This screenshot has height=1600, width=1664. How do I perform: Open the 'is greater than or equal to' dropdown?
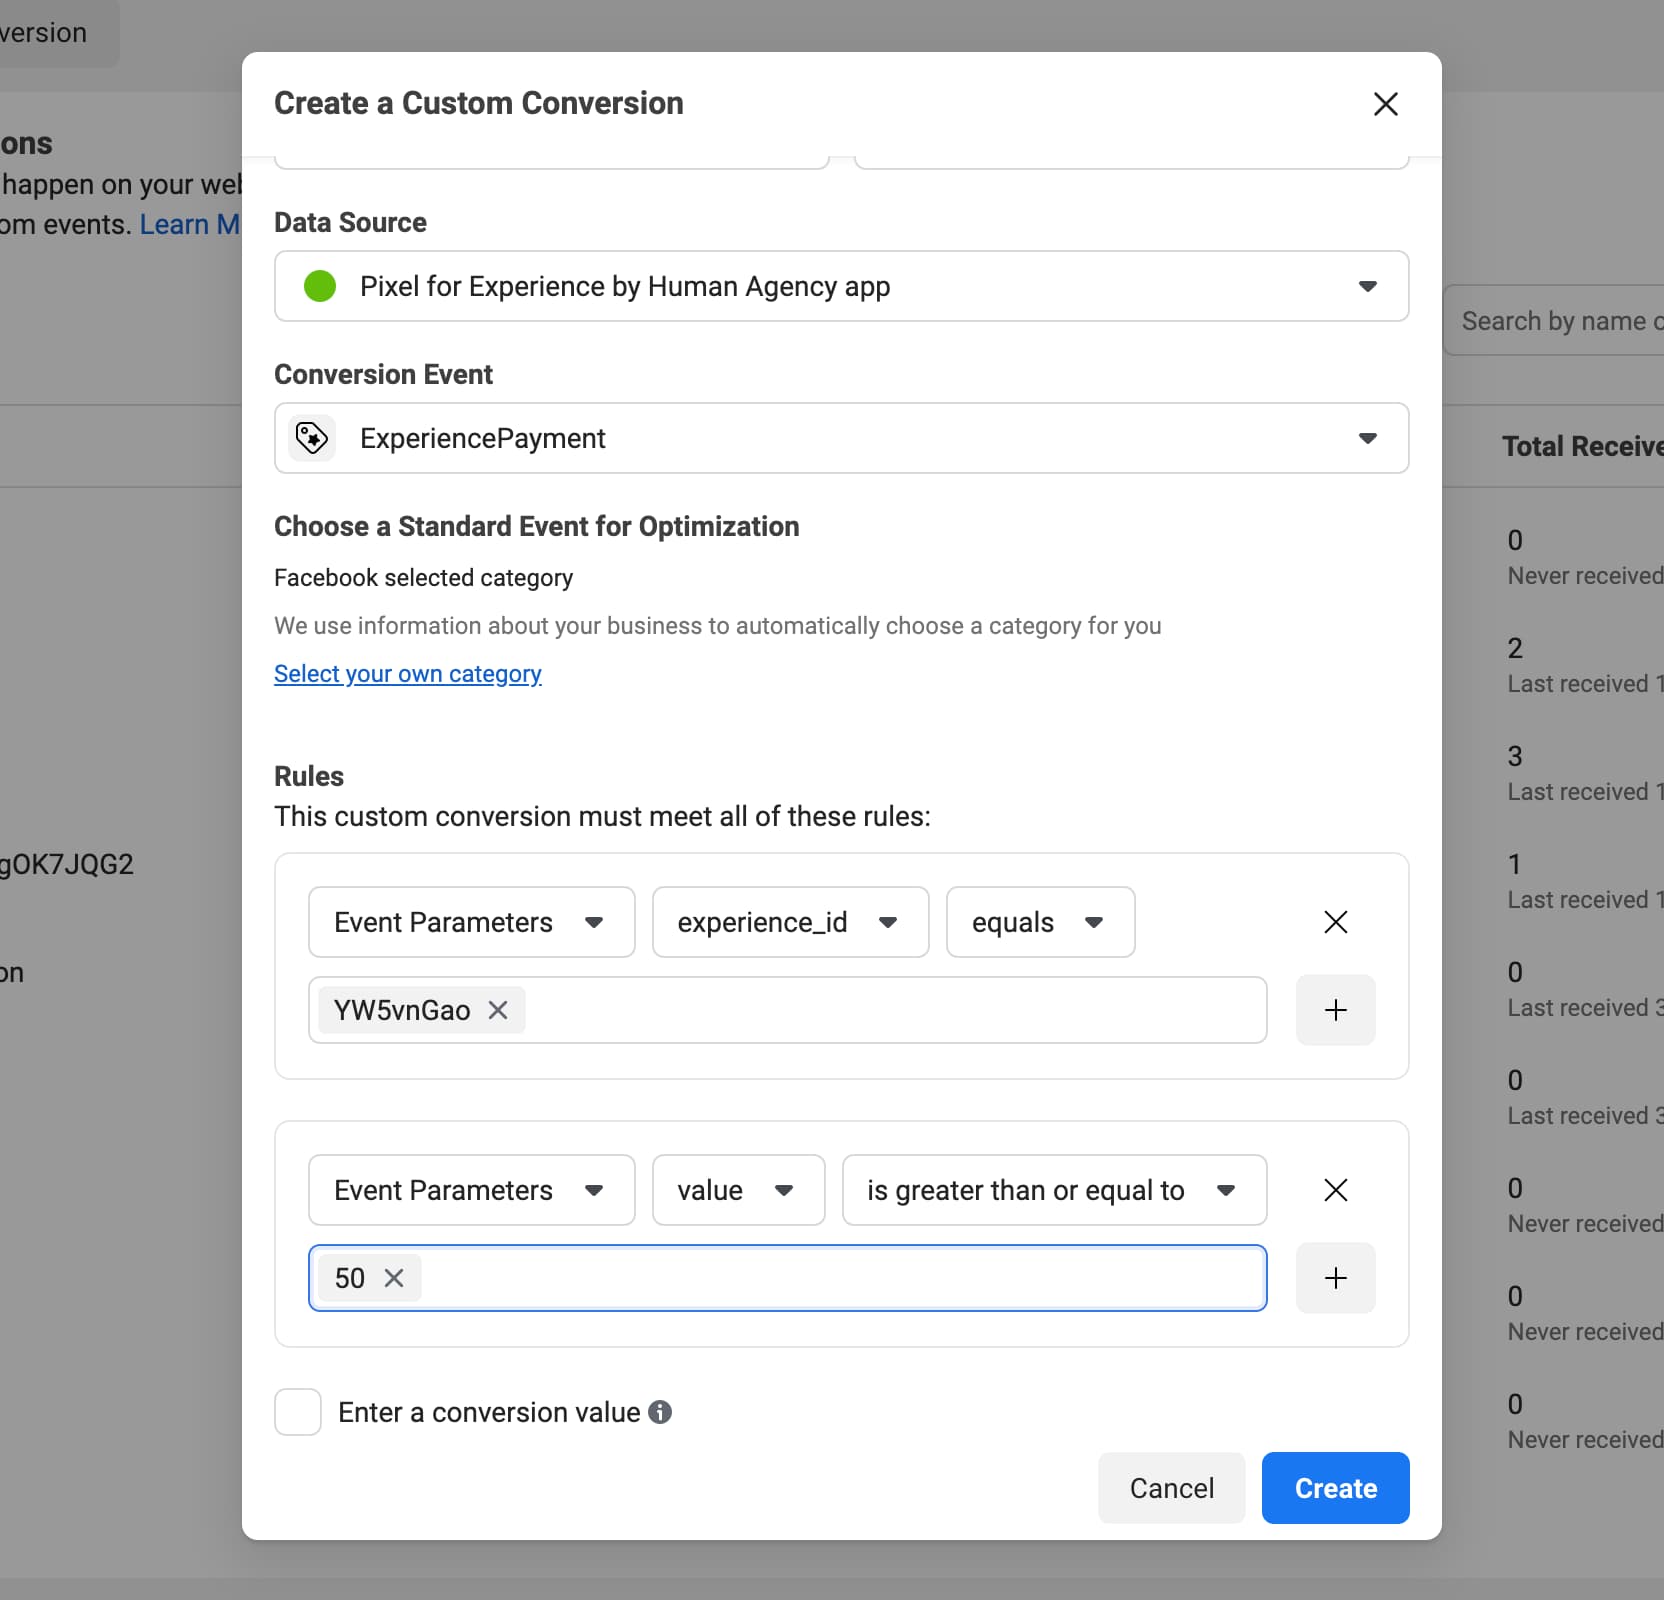[x=1054, y=1190]
